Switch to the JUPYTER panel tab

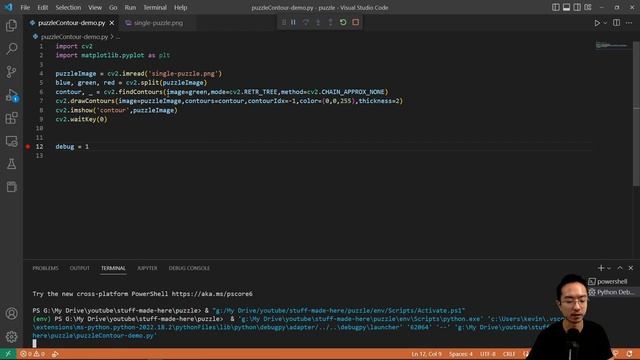[147, 268]
